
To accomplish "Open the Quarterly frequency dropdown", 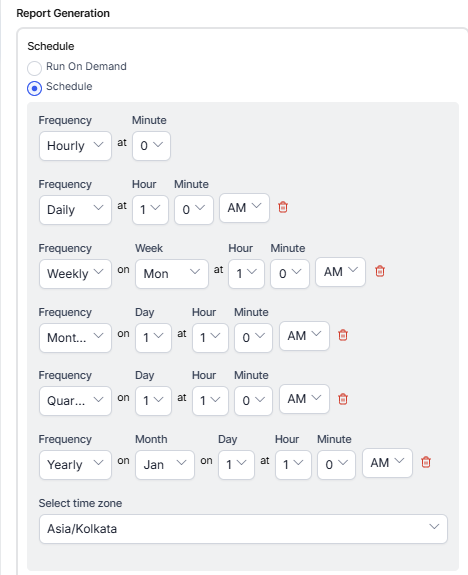I will [x=75, y=401].
